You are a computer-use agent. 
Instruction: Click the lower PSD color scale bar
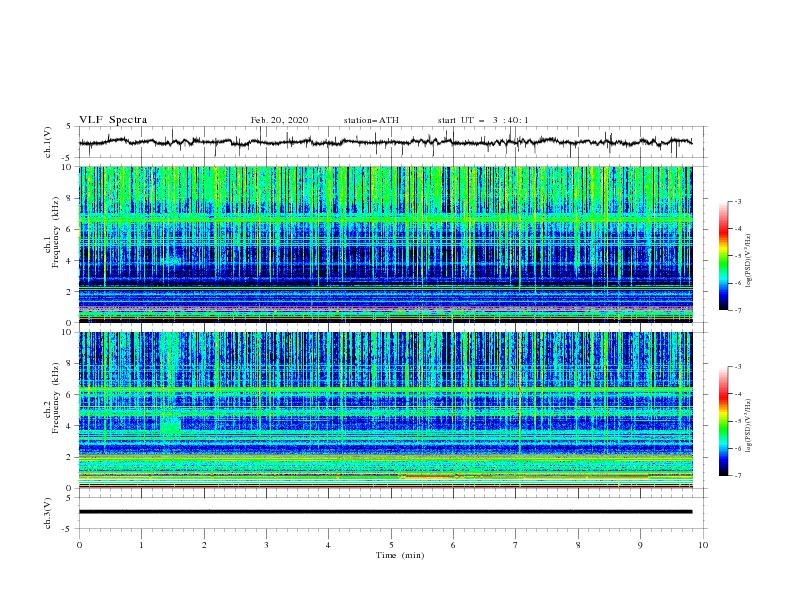pos(723,421)
